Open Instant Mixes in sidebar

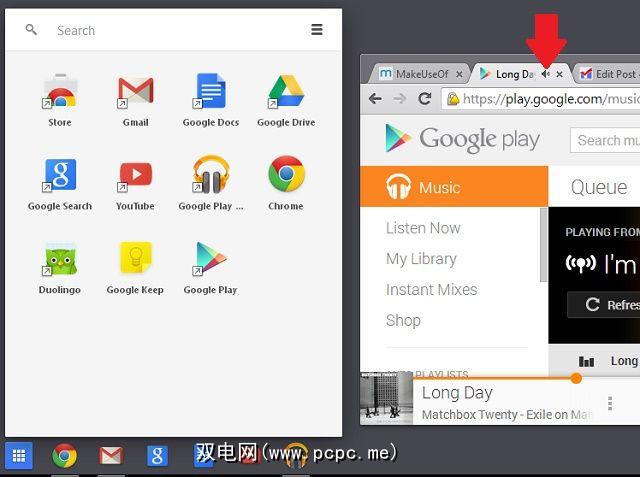[431, 289]
